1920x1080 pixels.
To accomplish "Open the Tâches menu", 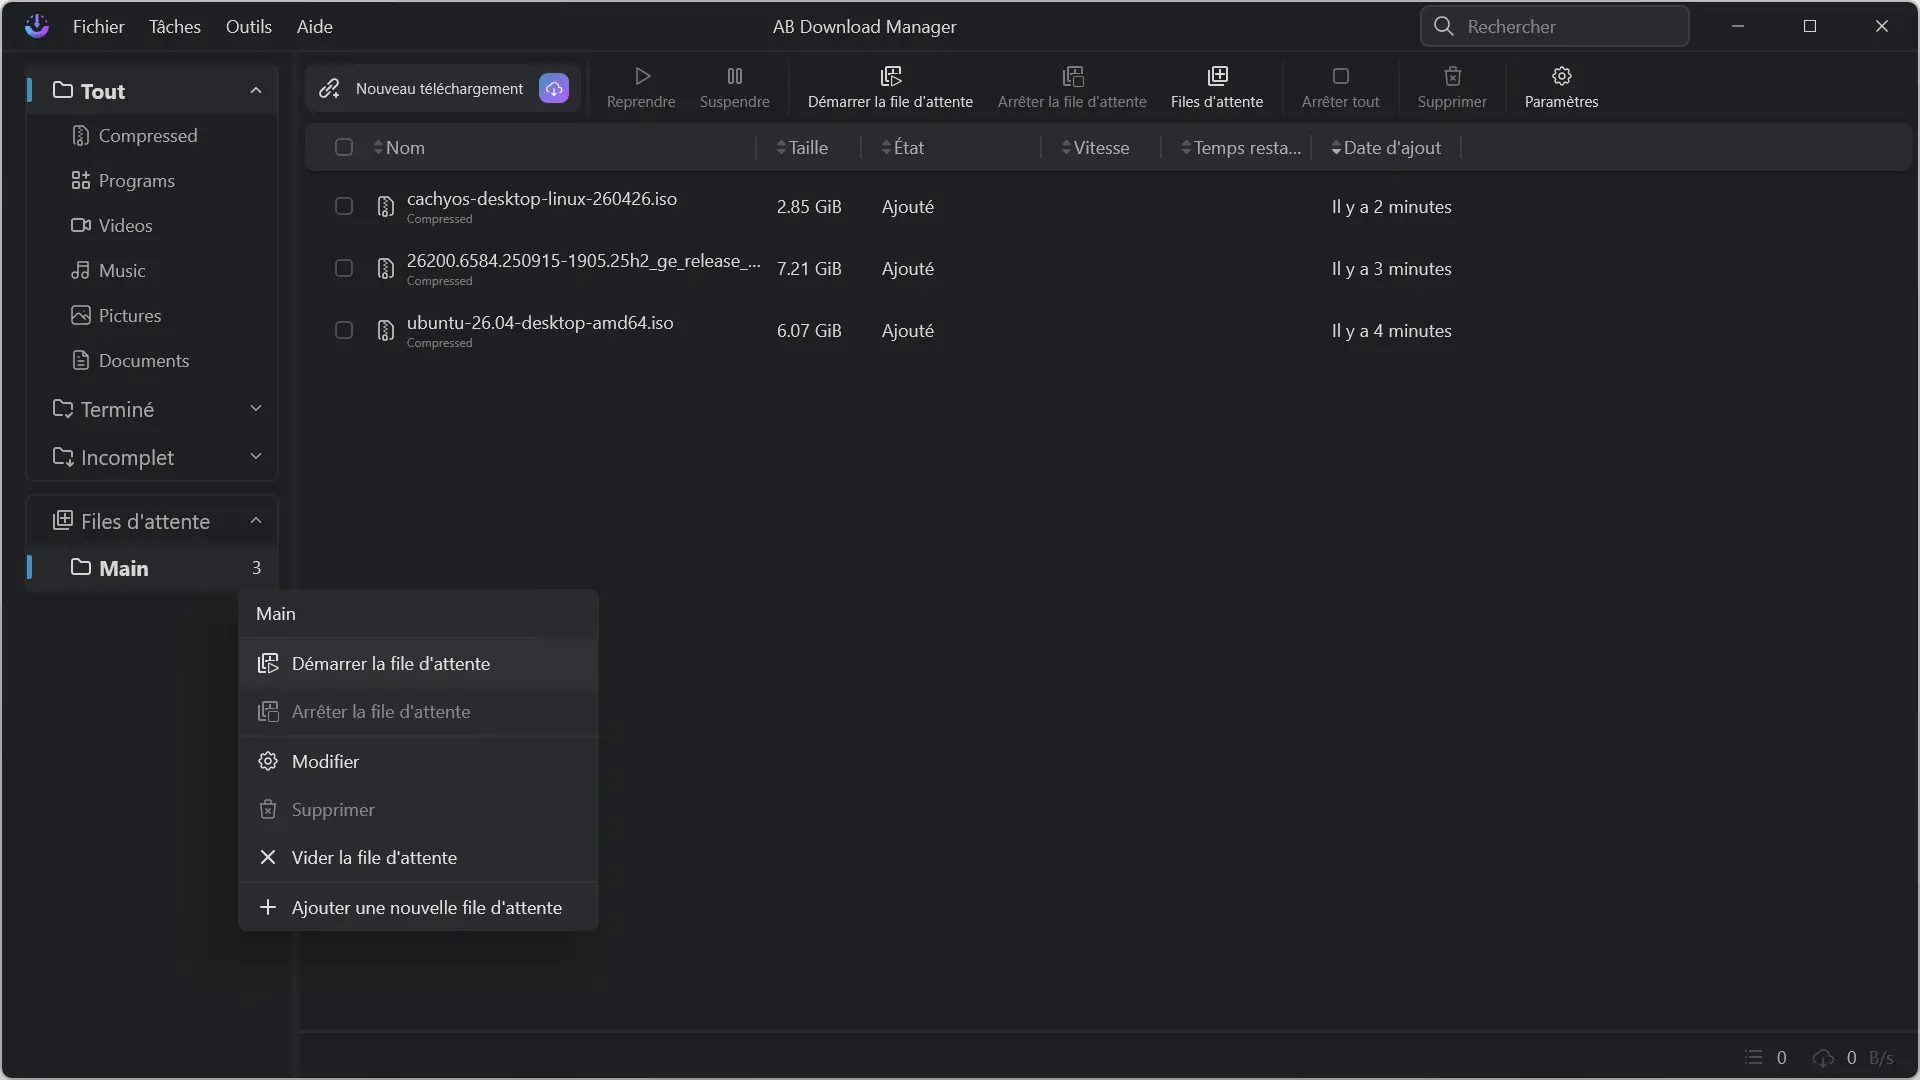I will [175, 26].
